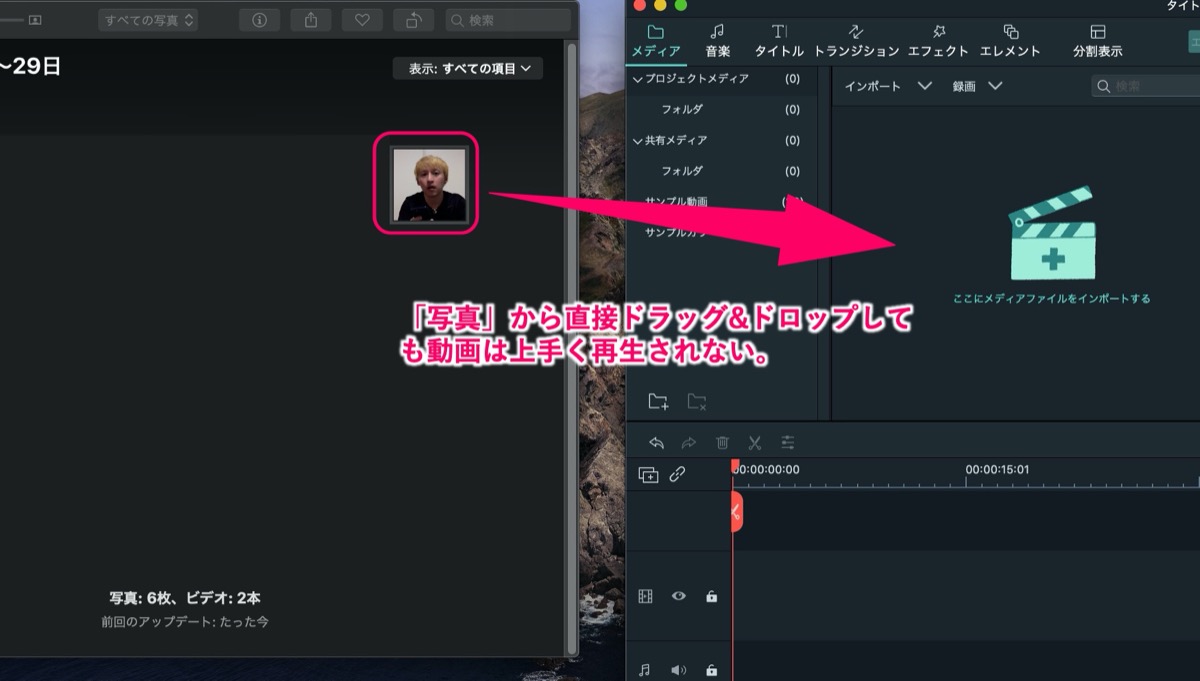Click the 写真: 6枚、ビデオ: 2本 text
Viewport: 1200px width, 681px height.
pyautogui.click(x=185, y=598)
